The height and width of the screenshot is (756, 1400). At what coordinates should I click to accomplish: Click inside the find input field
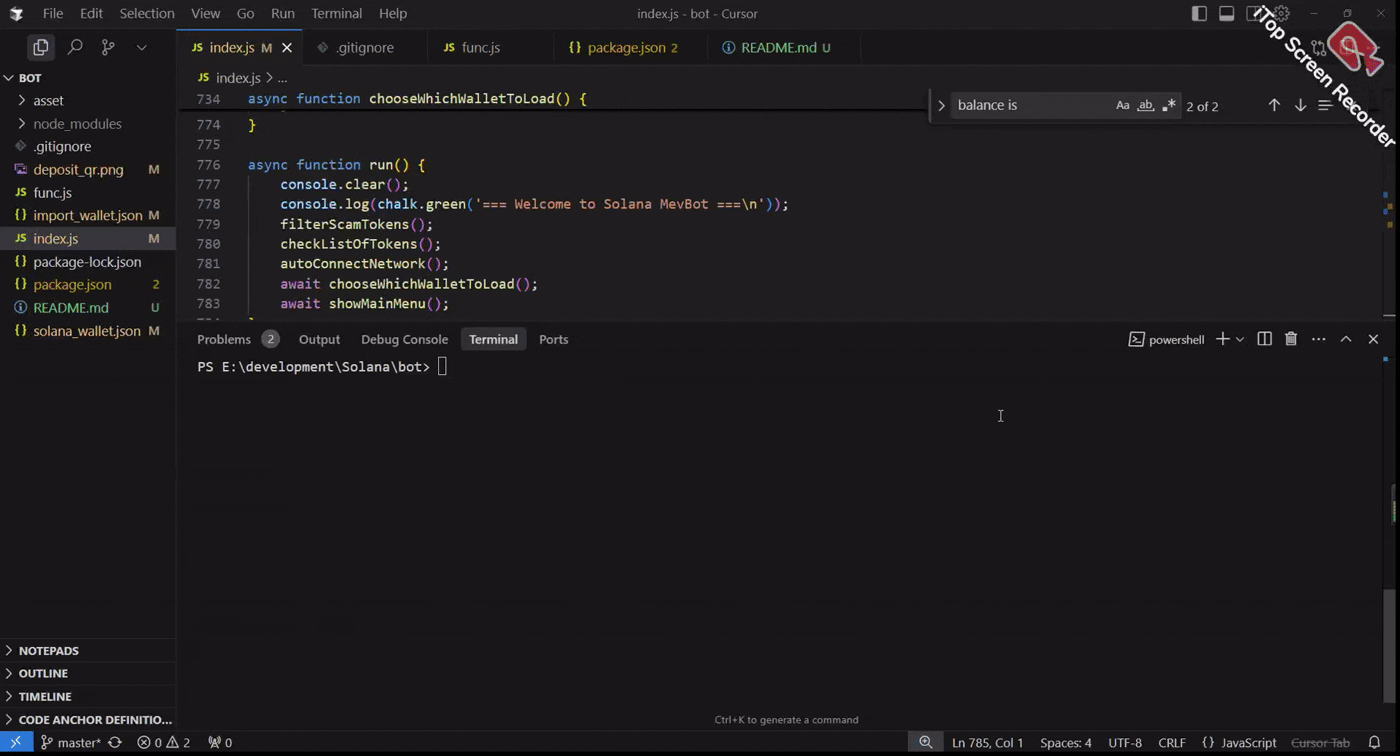(1030, 105)
